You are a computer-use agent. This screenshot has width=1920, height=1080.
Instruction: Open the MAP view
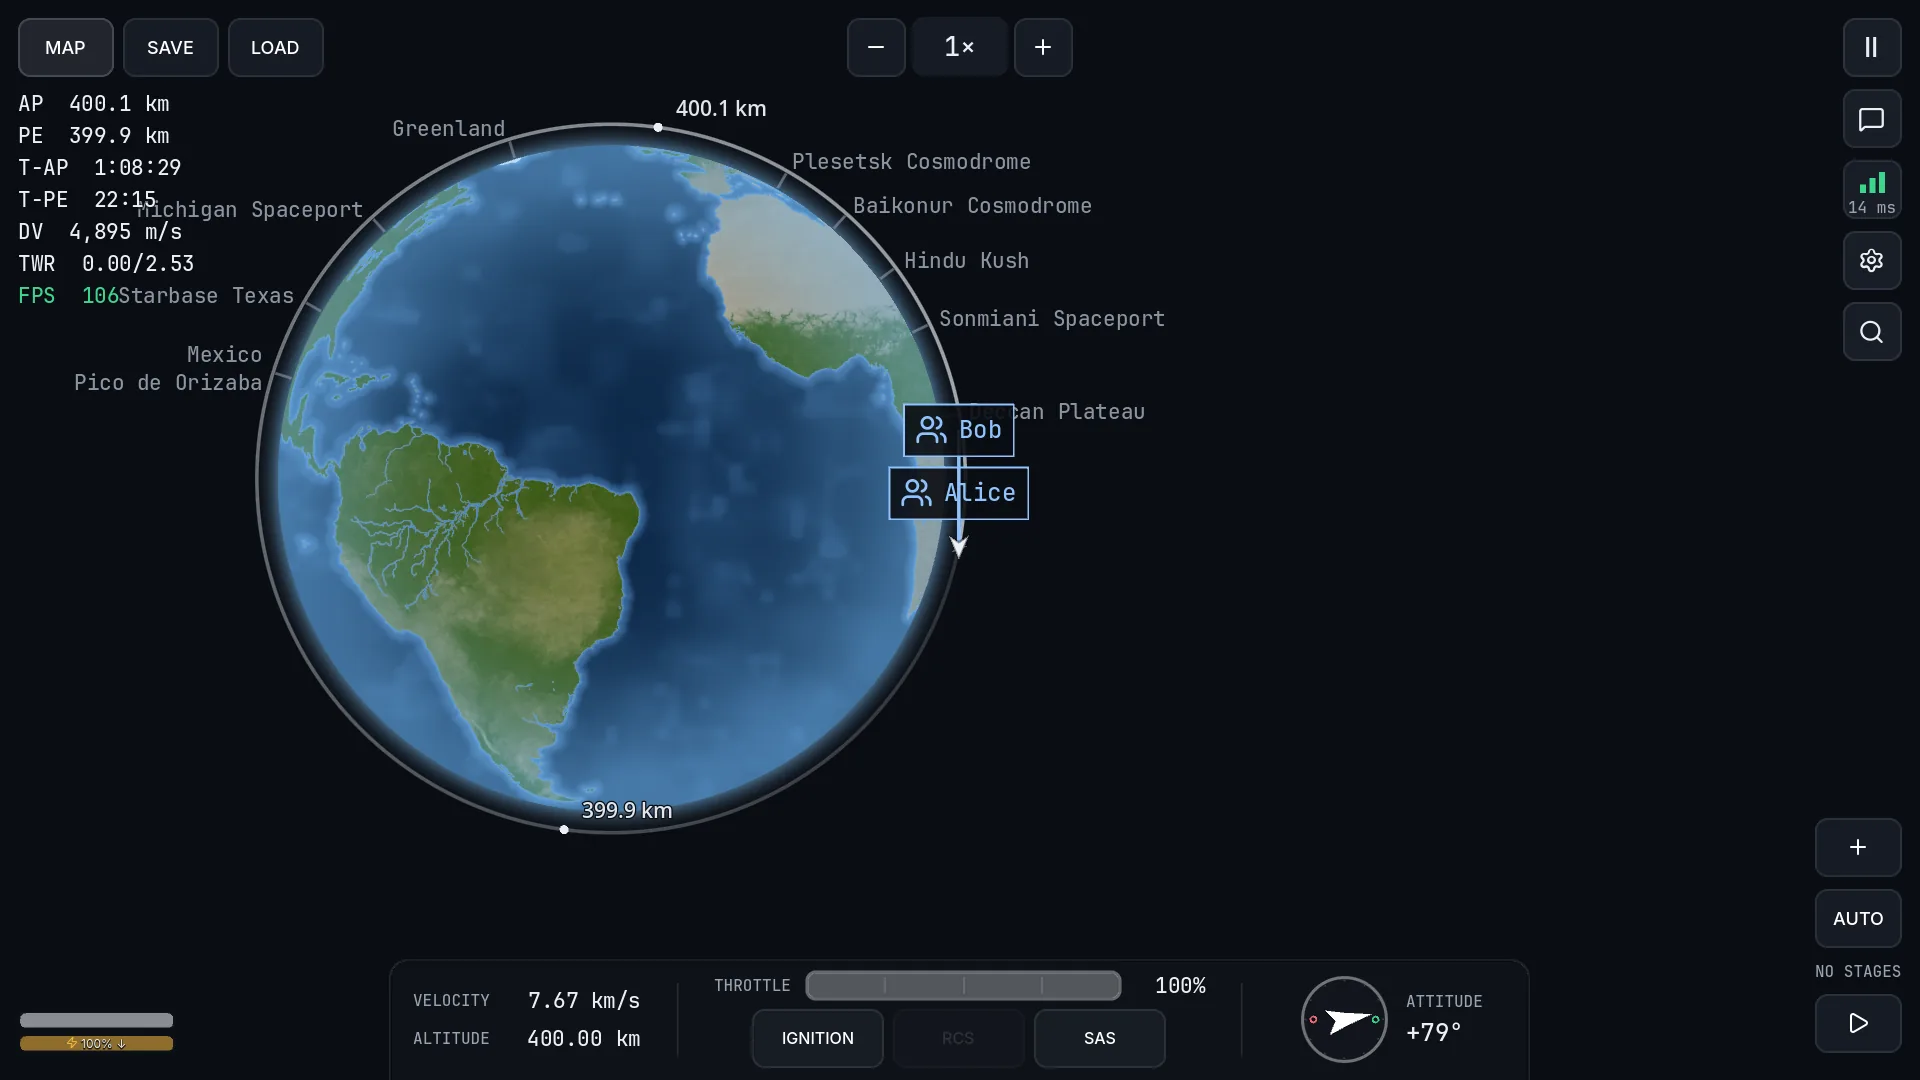[65, 47]
